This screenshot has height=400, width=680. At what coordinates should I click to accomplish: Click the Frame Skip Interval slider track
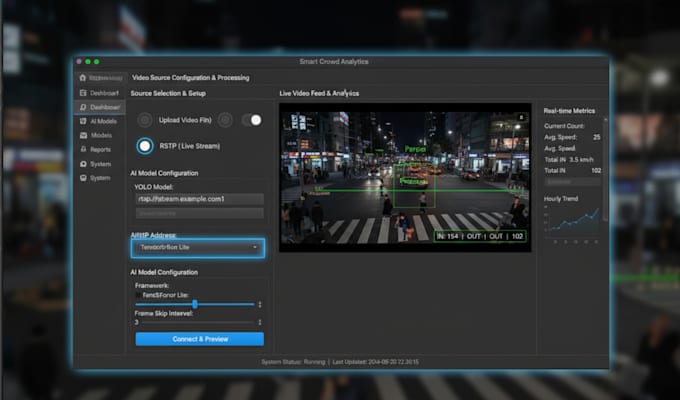[x=198, y=322]
